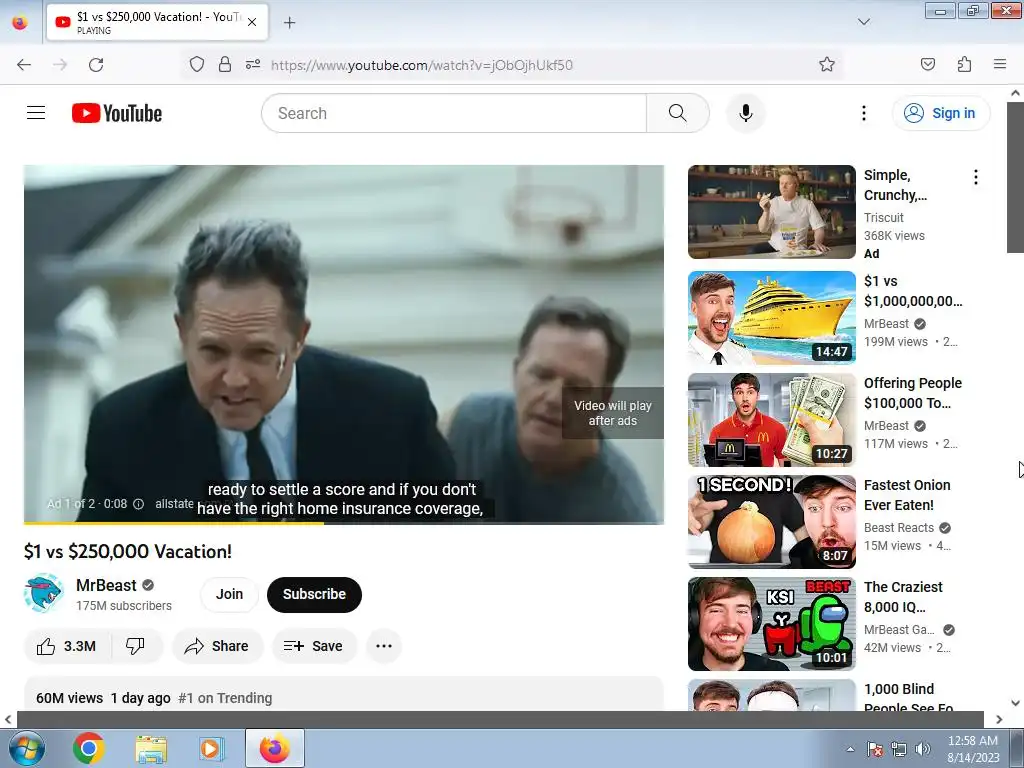Close the YouTube tab
The image size is (1024, 768).
252,22
